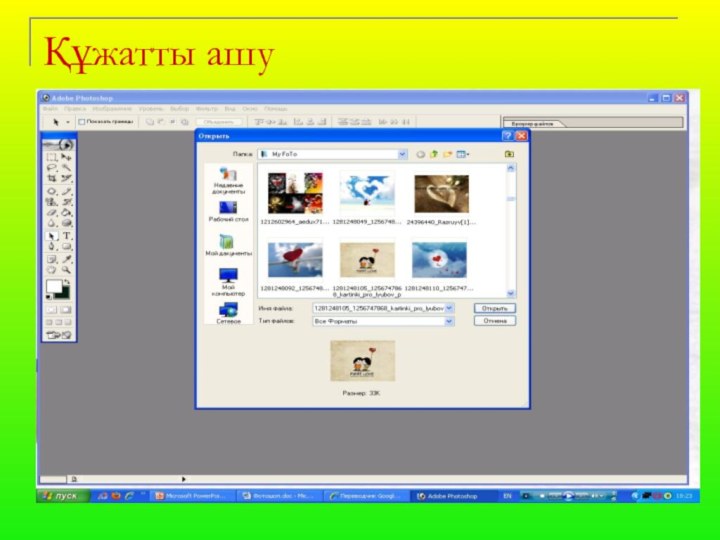Click the Up One Level folder icon
This screenshot has height=540, width=720.
pyautogui.click(x=434, y=154)
